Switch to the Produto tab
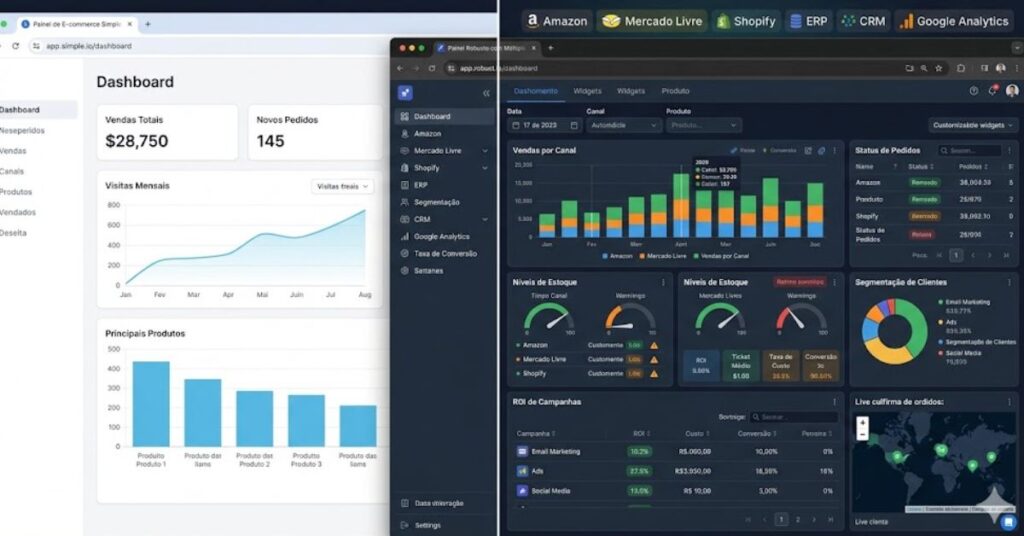Viewport: 1024px width, 536px height. [x=675, y=91]
